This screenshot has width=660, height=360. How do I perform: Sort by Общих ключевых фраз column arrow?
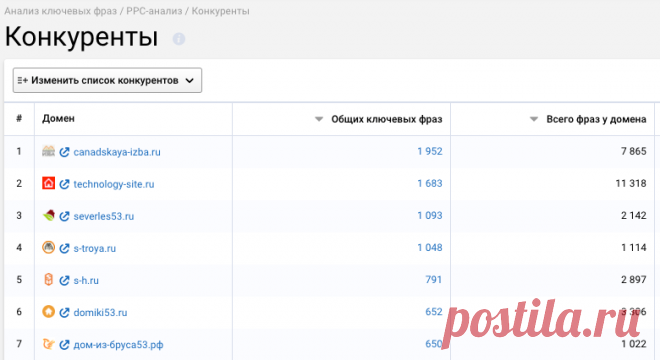point(319,120)
